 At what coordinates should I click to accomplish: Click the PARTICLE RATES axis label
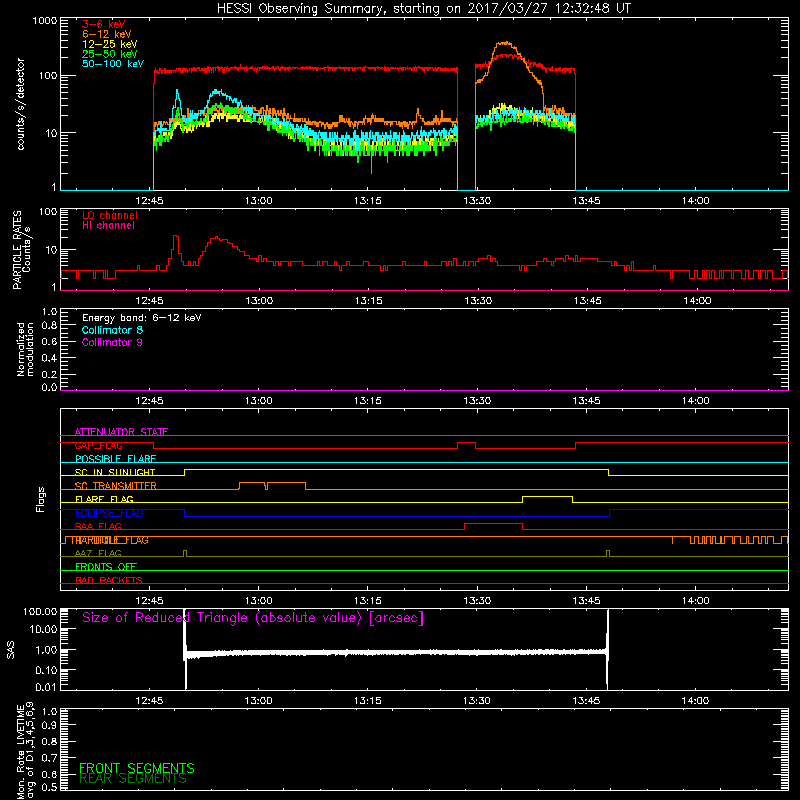(21, 249)
